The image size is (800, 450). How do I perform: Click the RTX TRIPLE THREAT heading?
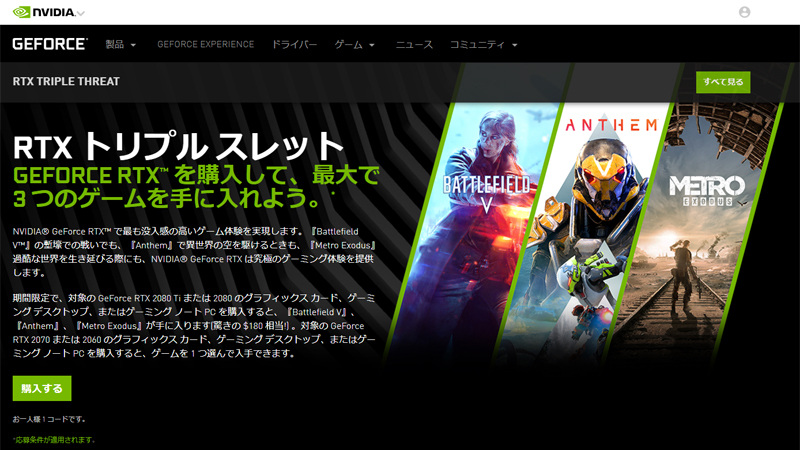coord(66,82)
